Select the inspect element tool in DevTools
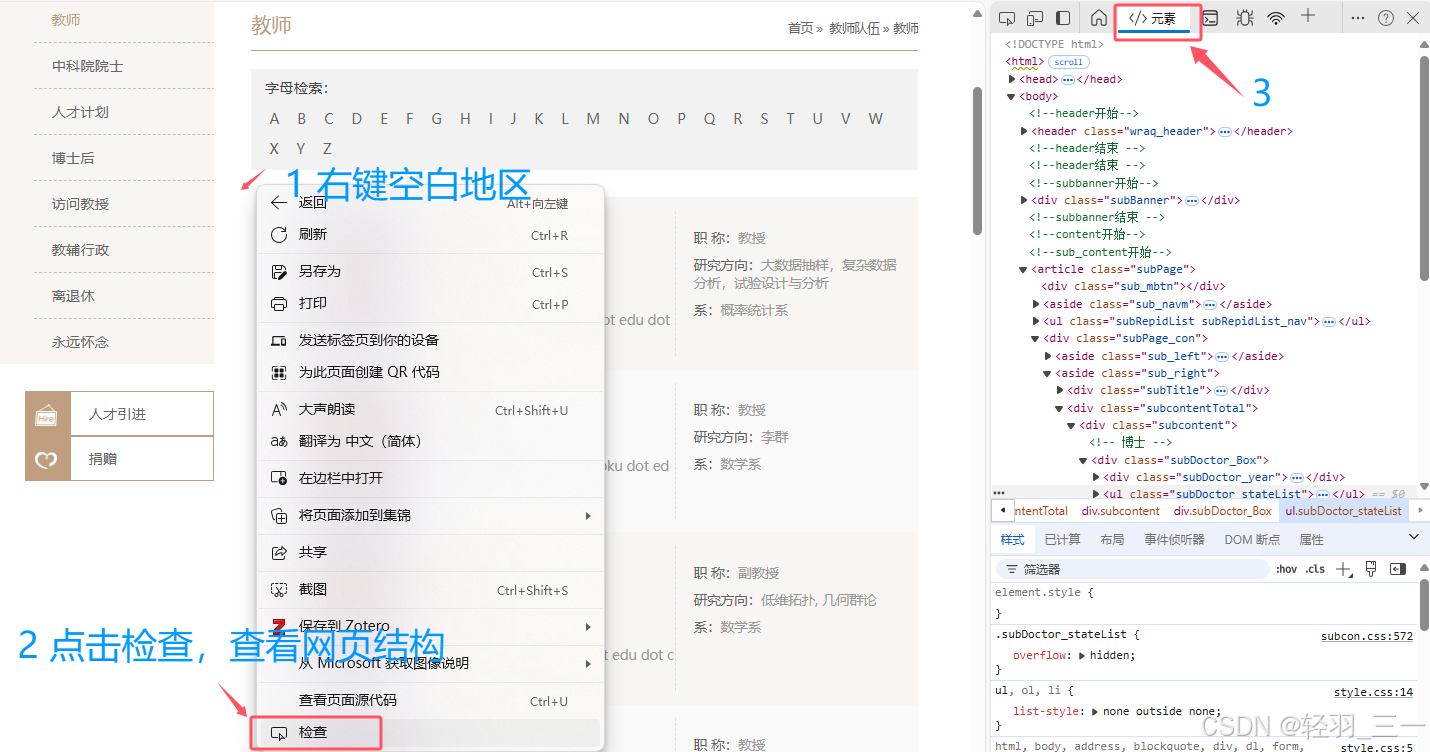The height and width of the screenshot is (752, 1430). (x=1007, y=17)
